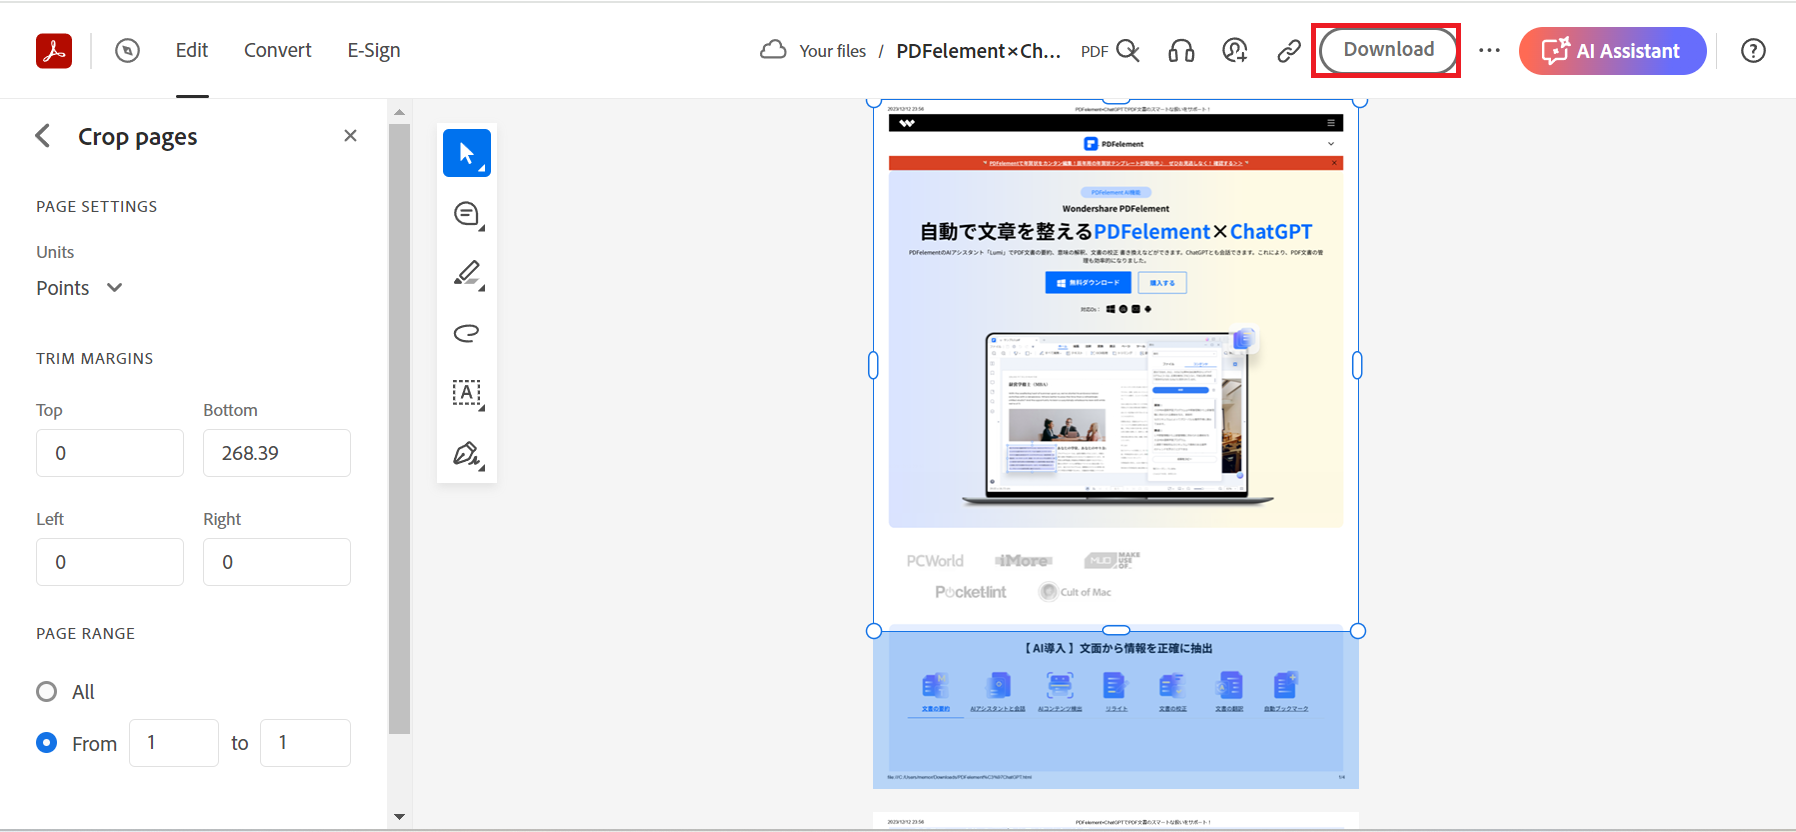Viewport: 1796px width, 832px height.
Task: Open the E-Sign menu
Action: tap(374, 50)
